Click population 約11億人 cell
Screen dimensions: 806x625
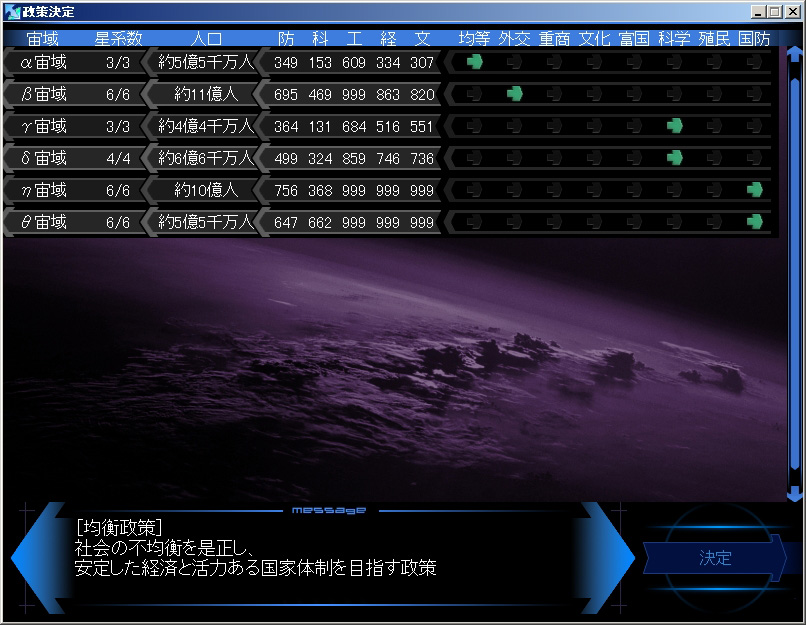coord(206,94)
